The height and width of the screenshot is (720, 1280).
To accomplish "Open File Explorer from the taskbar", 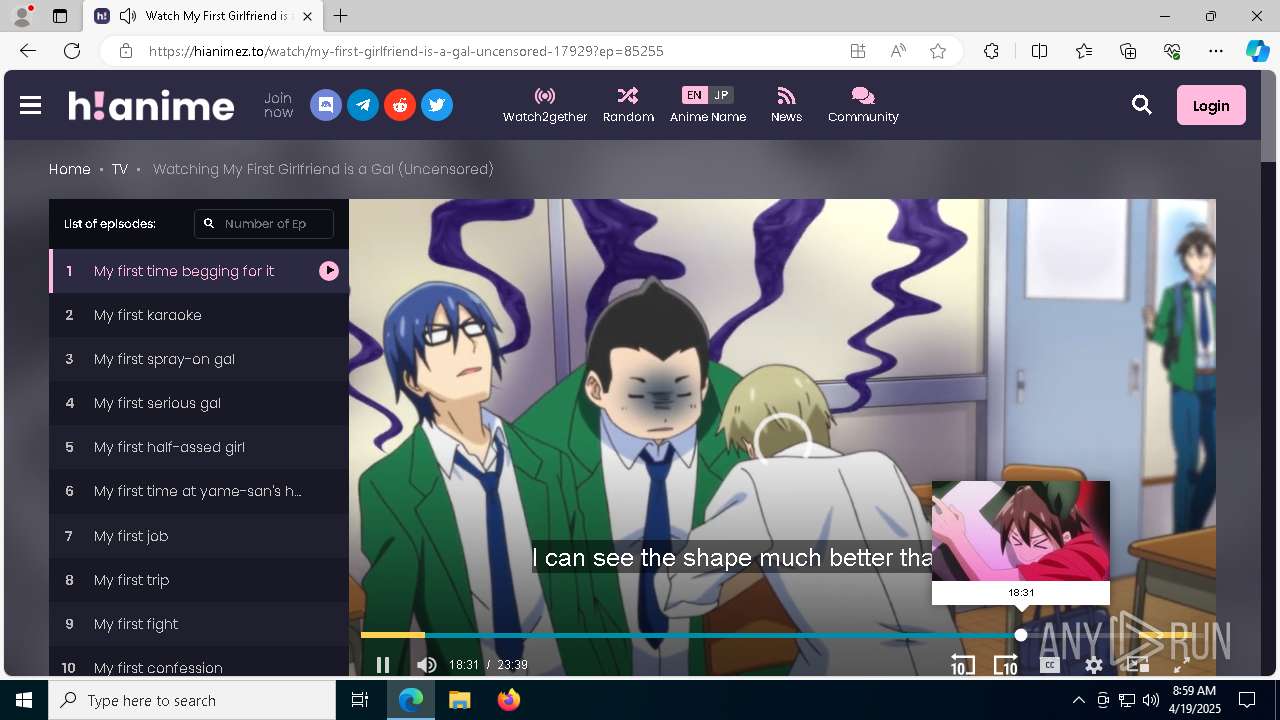I will [459, 700].
